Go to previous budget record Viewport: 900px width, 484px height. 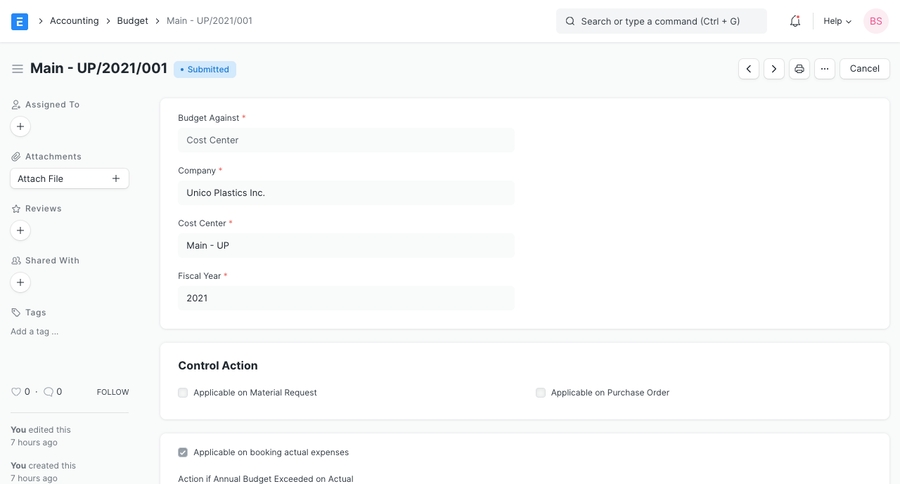(x=749, y=69)
